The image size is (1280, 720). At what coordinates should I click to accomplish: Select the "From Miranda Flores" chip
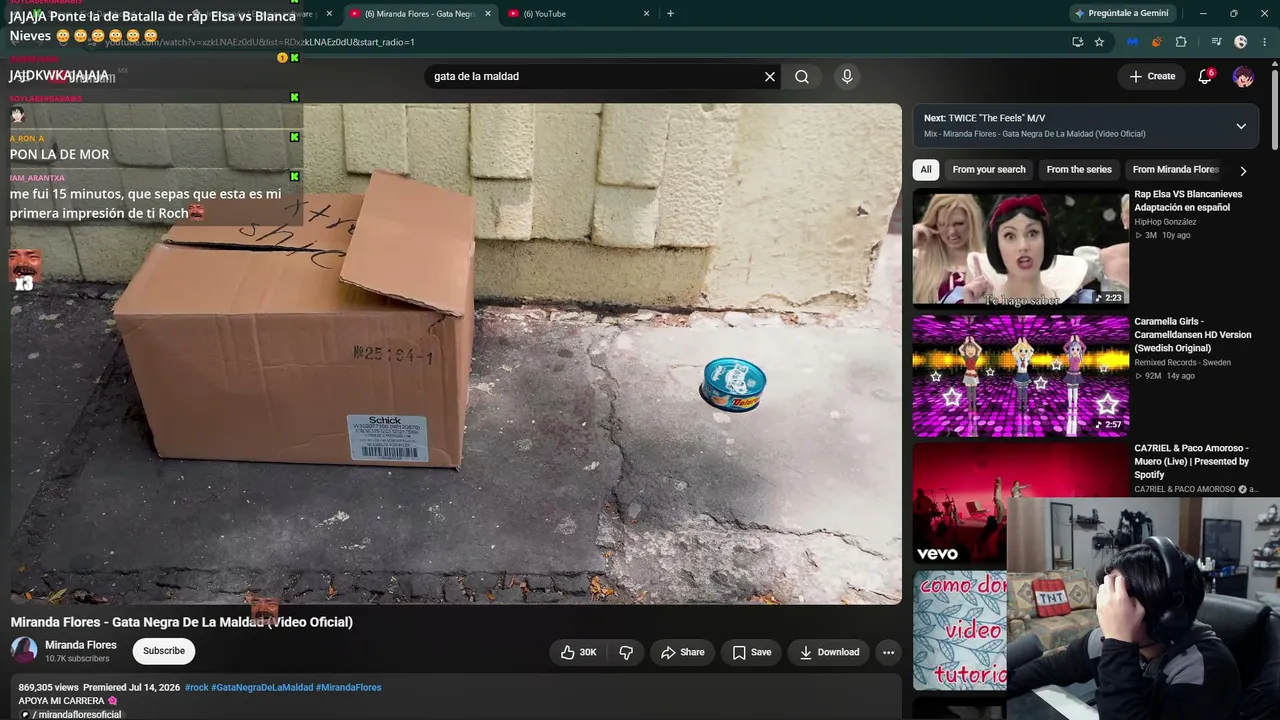coord(1176,170)
